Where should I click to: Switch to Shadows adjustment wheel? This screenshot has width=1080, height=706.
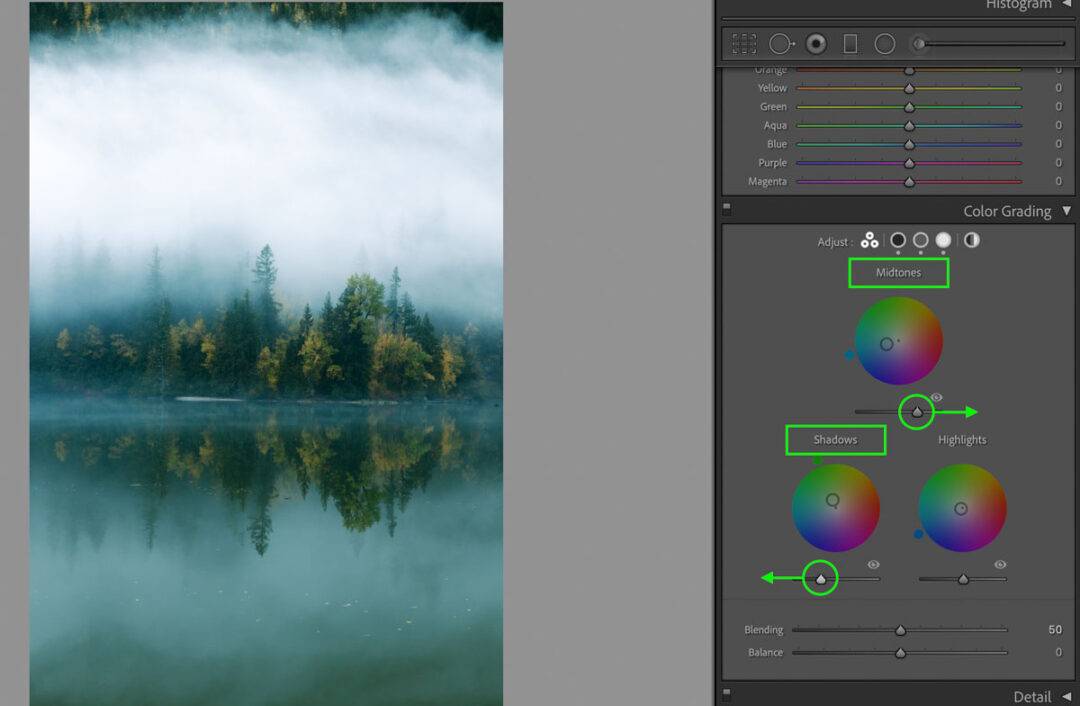897,240
